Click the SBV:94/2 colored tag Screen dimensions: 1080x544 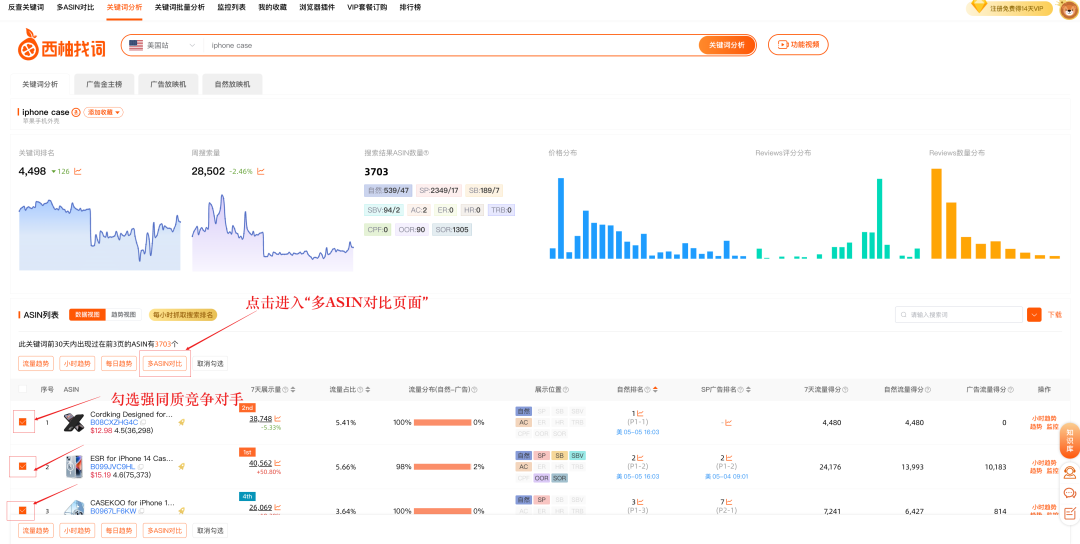coord(383,210)
